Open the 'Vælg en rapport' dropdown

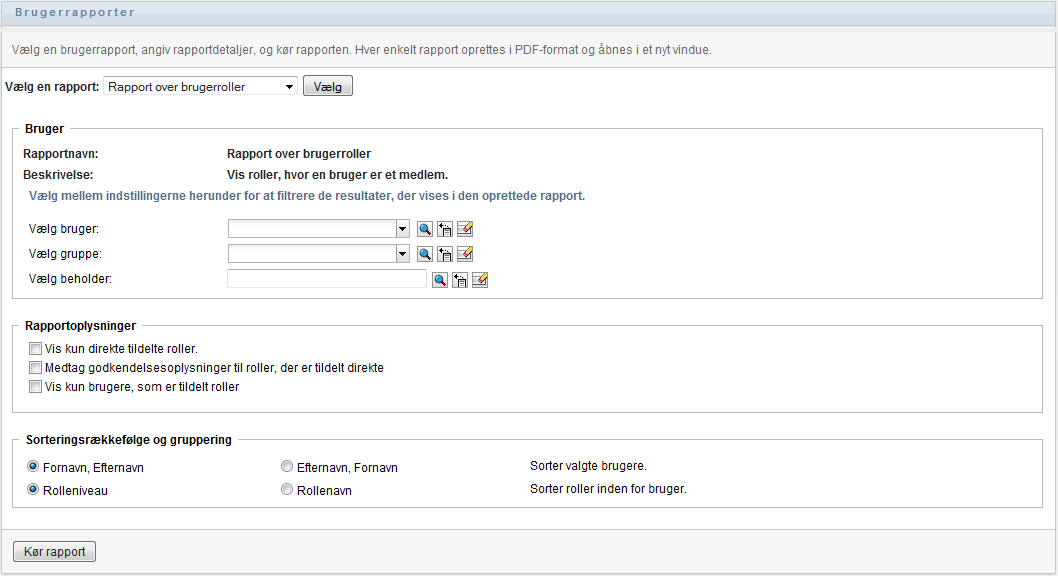200,87
